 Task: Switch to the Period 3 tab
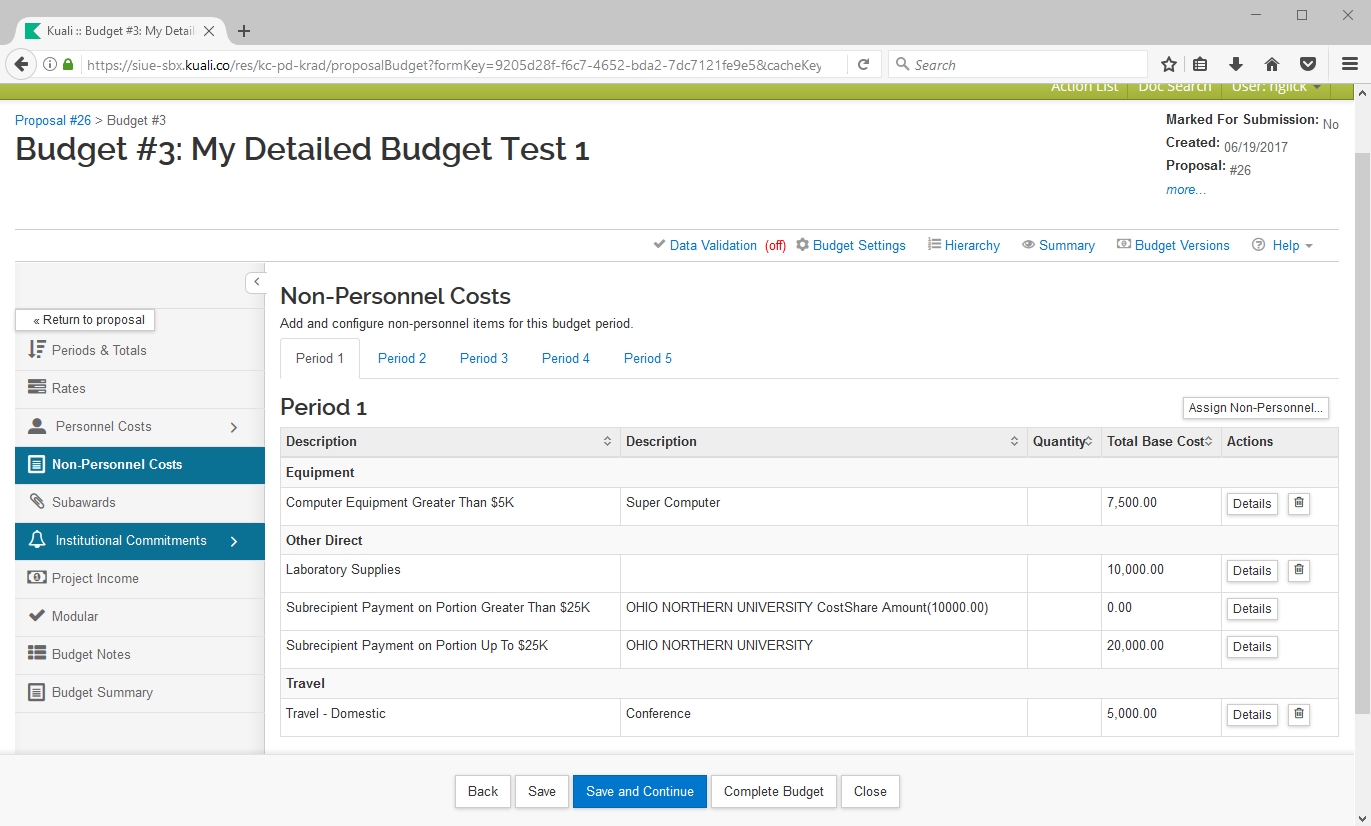tap(484, 358)
